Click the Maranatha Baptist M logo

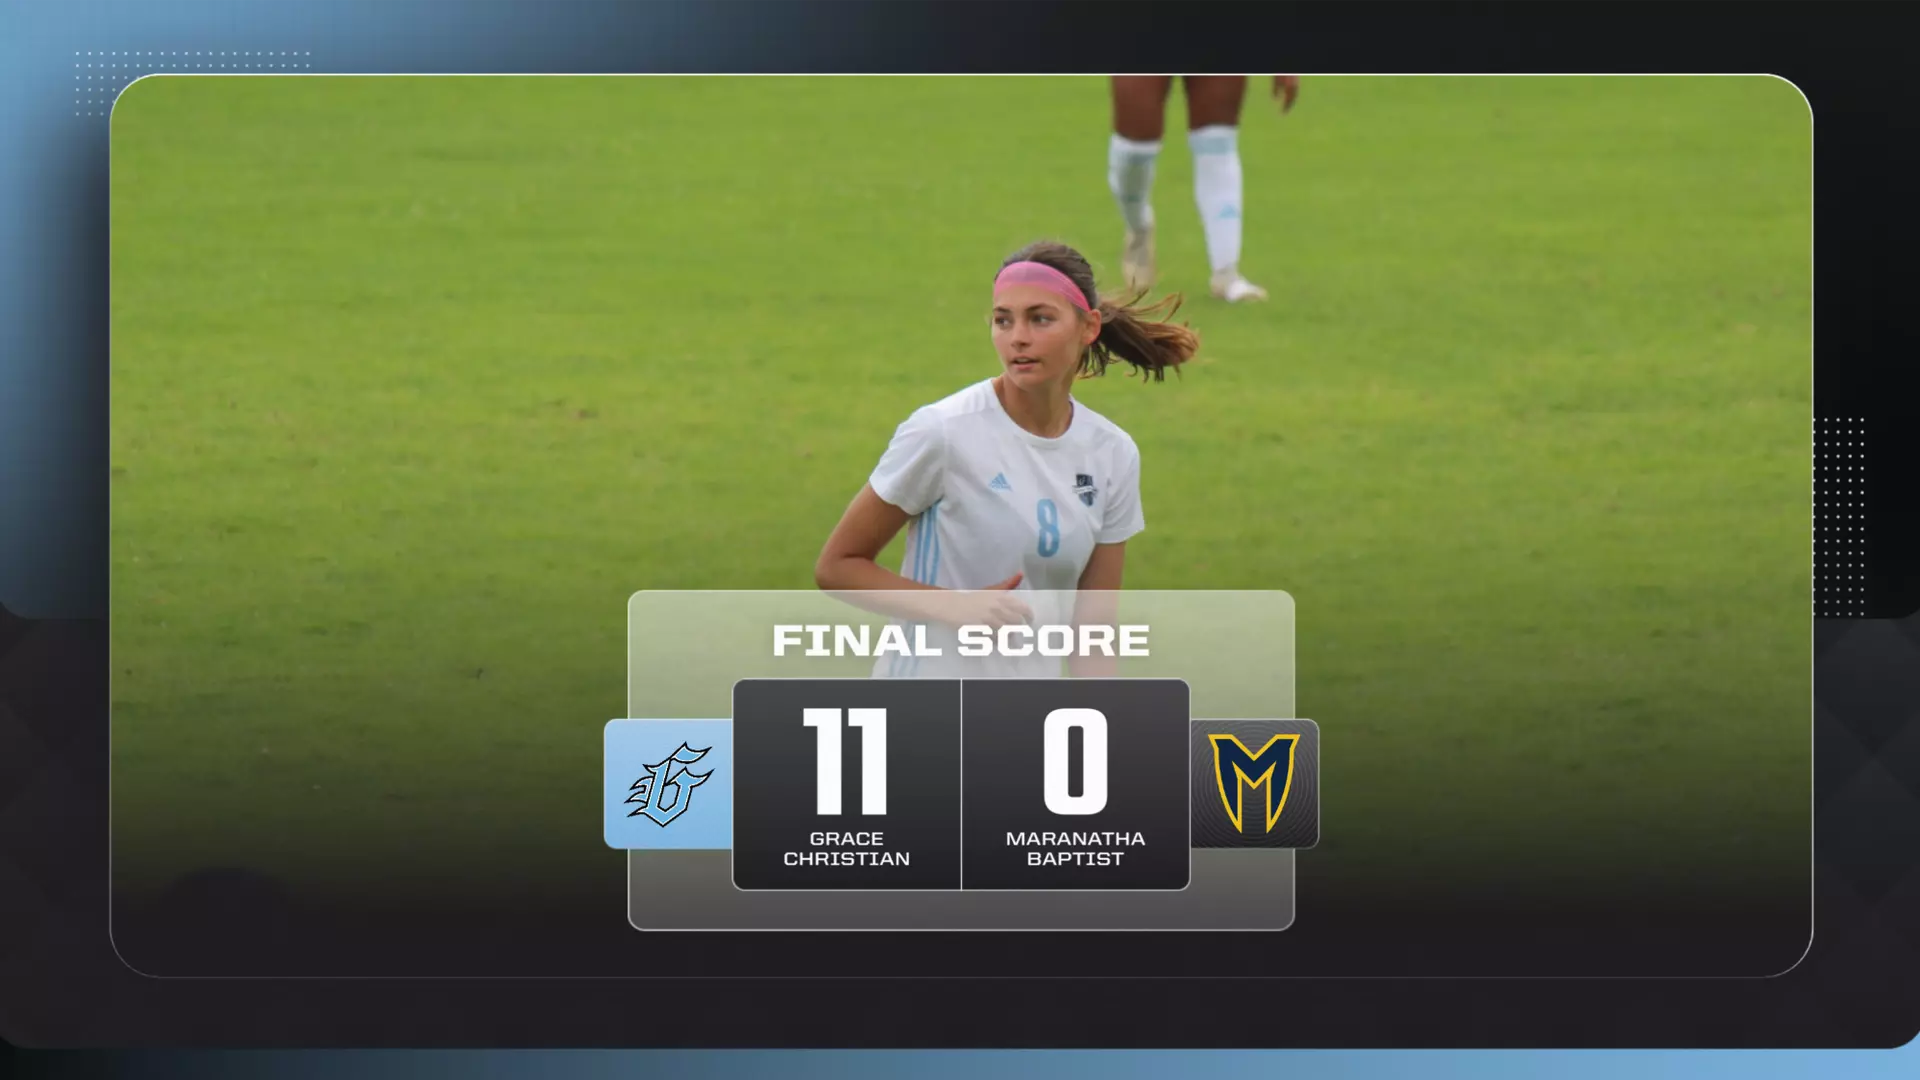pyautogui.click(x=1254, y=784)
